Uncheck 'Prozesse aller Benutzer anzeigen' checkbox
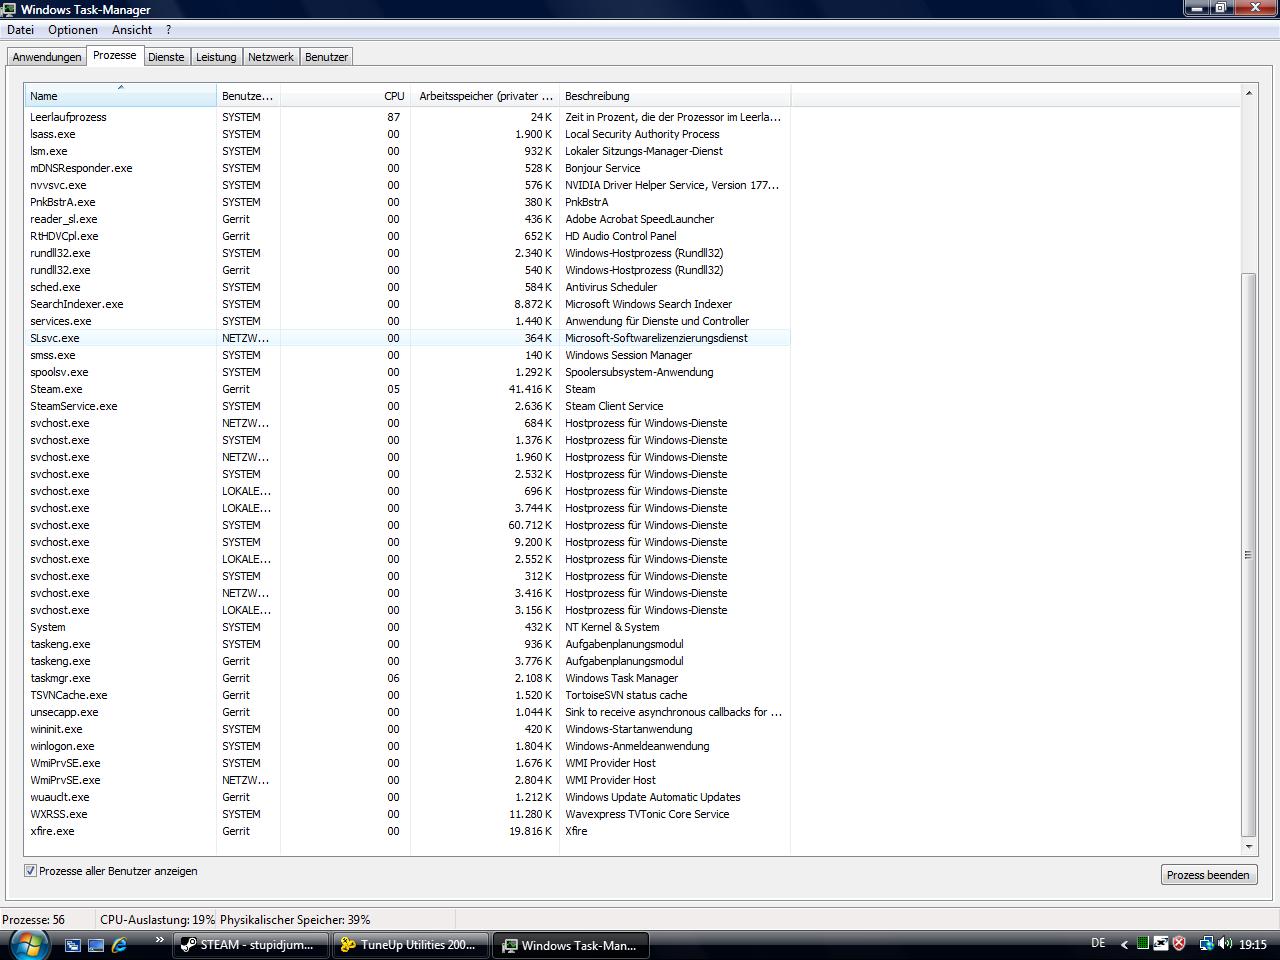This screenshot has width=1280, height=960. tap(31, 871)
